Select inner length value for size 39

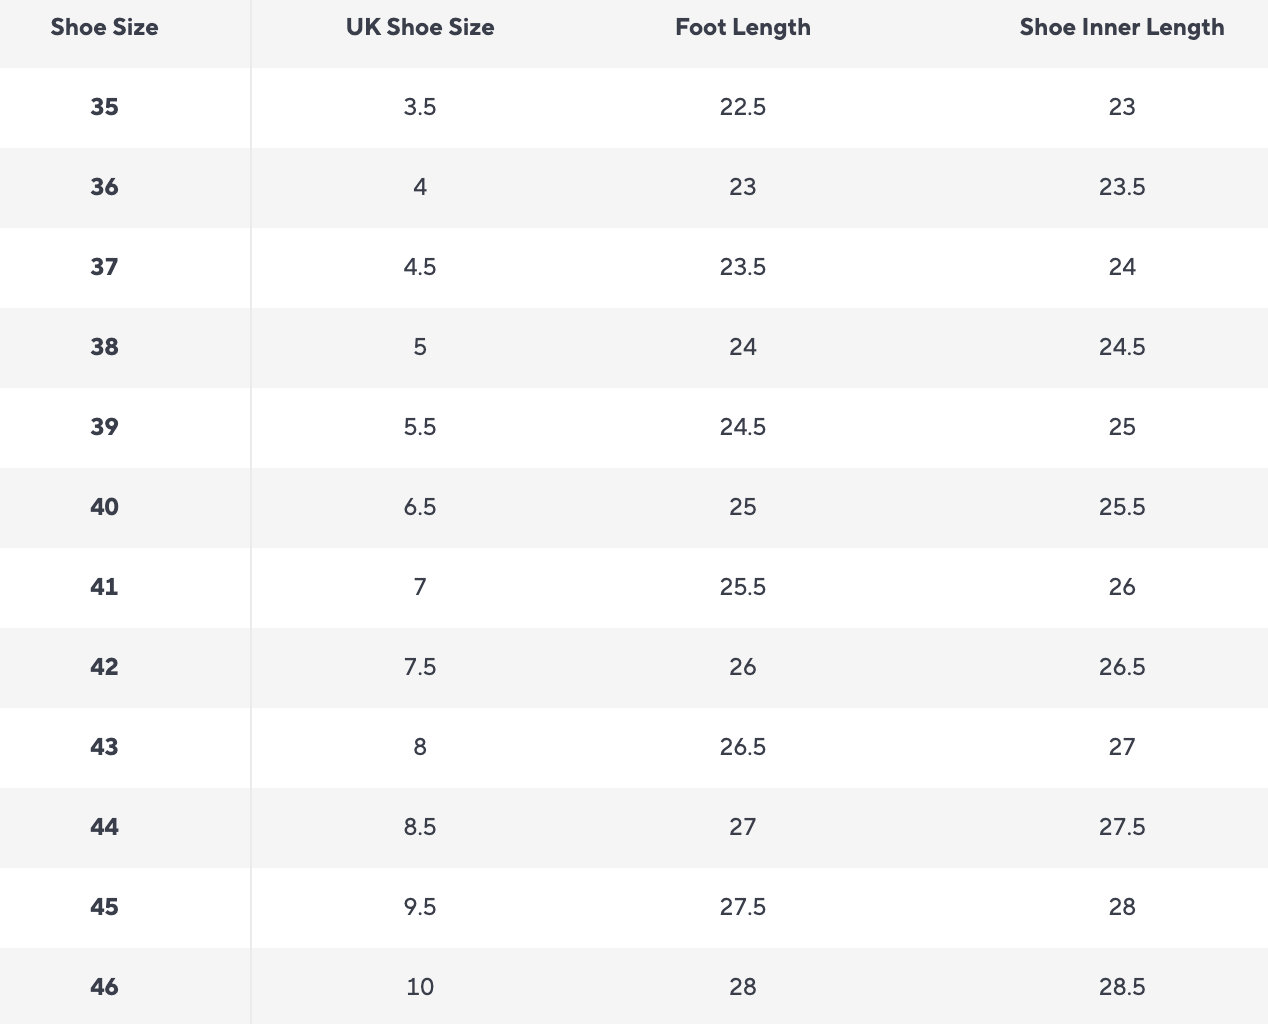tap(1122, 427)
